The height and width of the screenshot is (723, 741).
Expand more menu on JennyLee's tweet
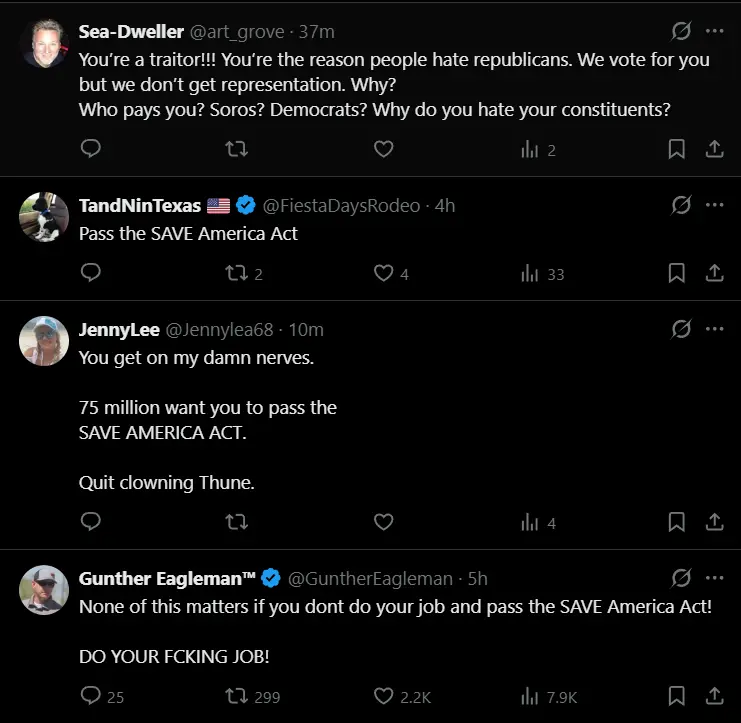pyautogui.click(x=714, y=329)
